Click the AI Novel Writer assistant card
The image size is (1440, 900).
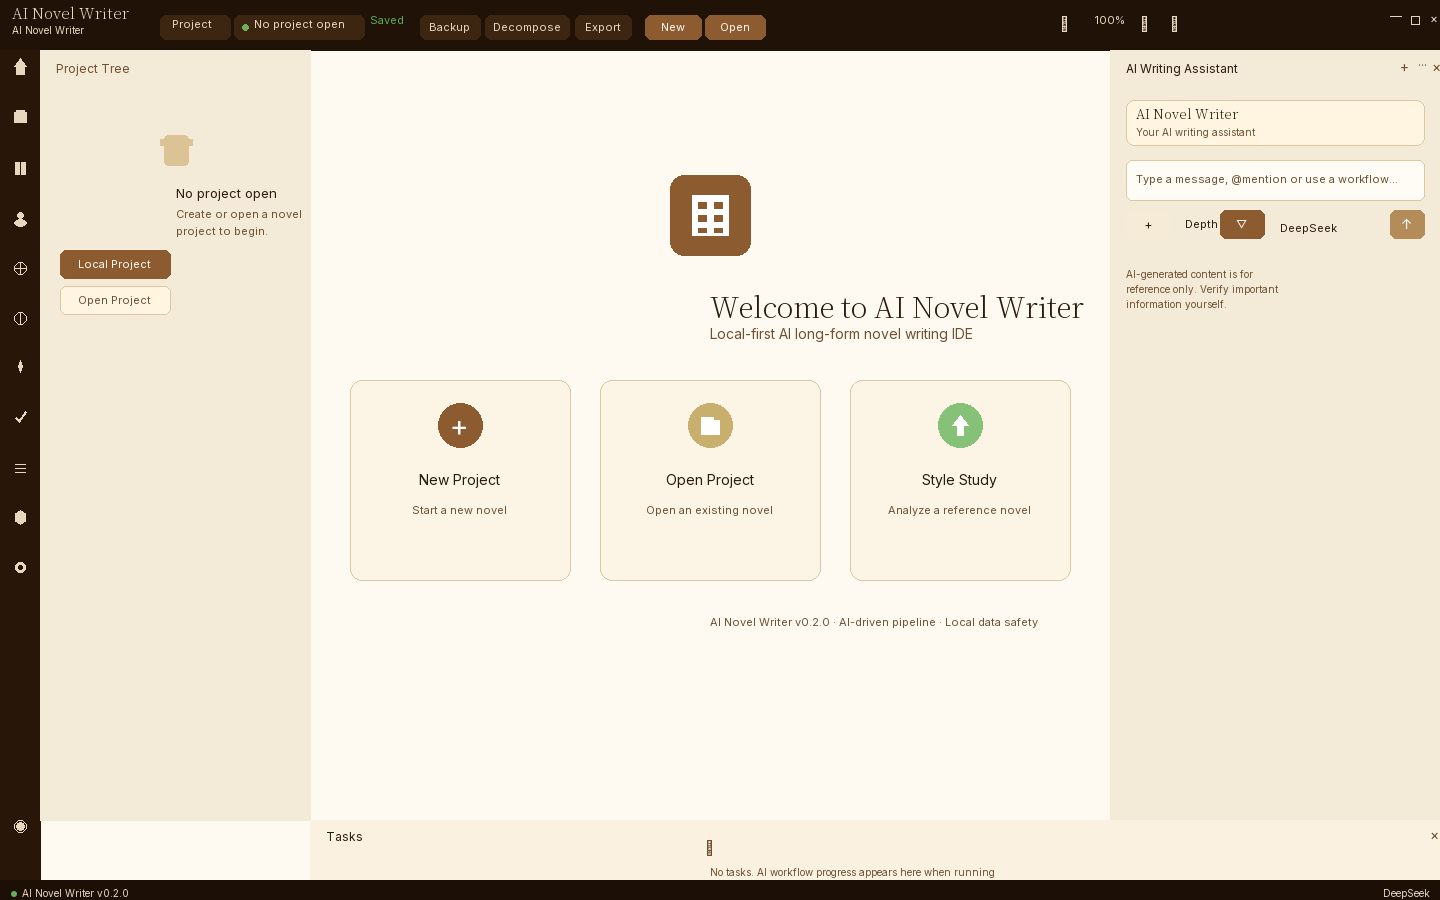tap(1275, 123)
